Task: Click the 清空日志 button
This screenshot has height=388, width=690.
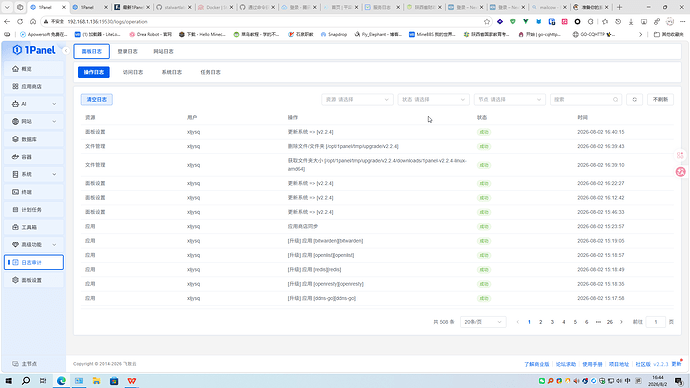Action: tap(97, 99)
